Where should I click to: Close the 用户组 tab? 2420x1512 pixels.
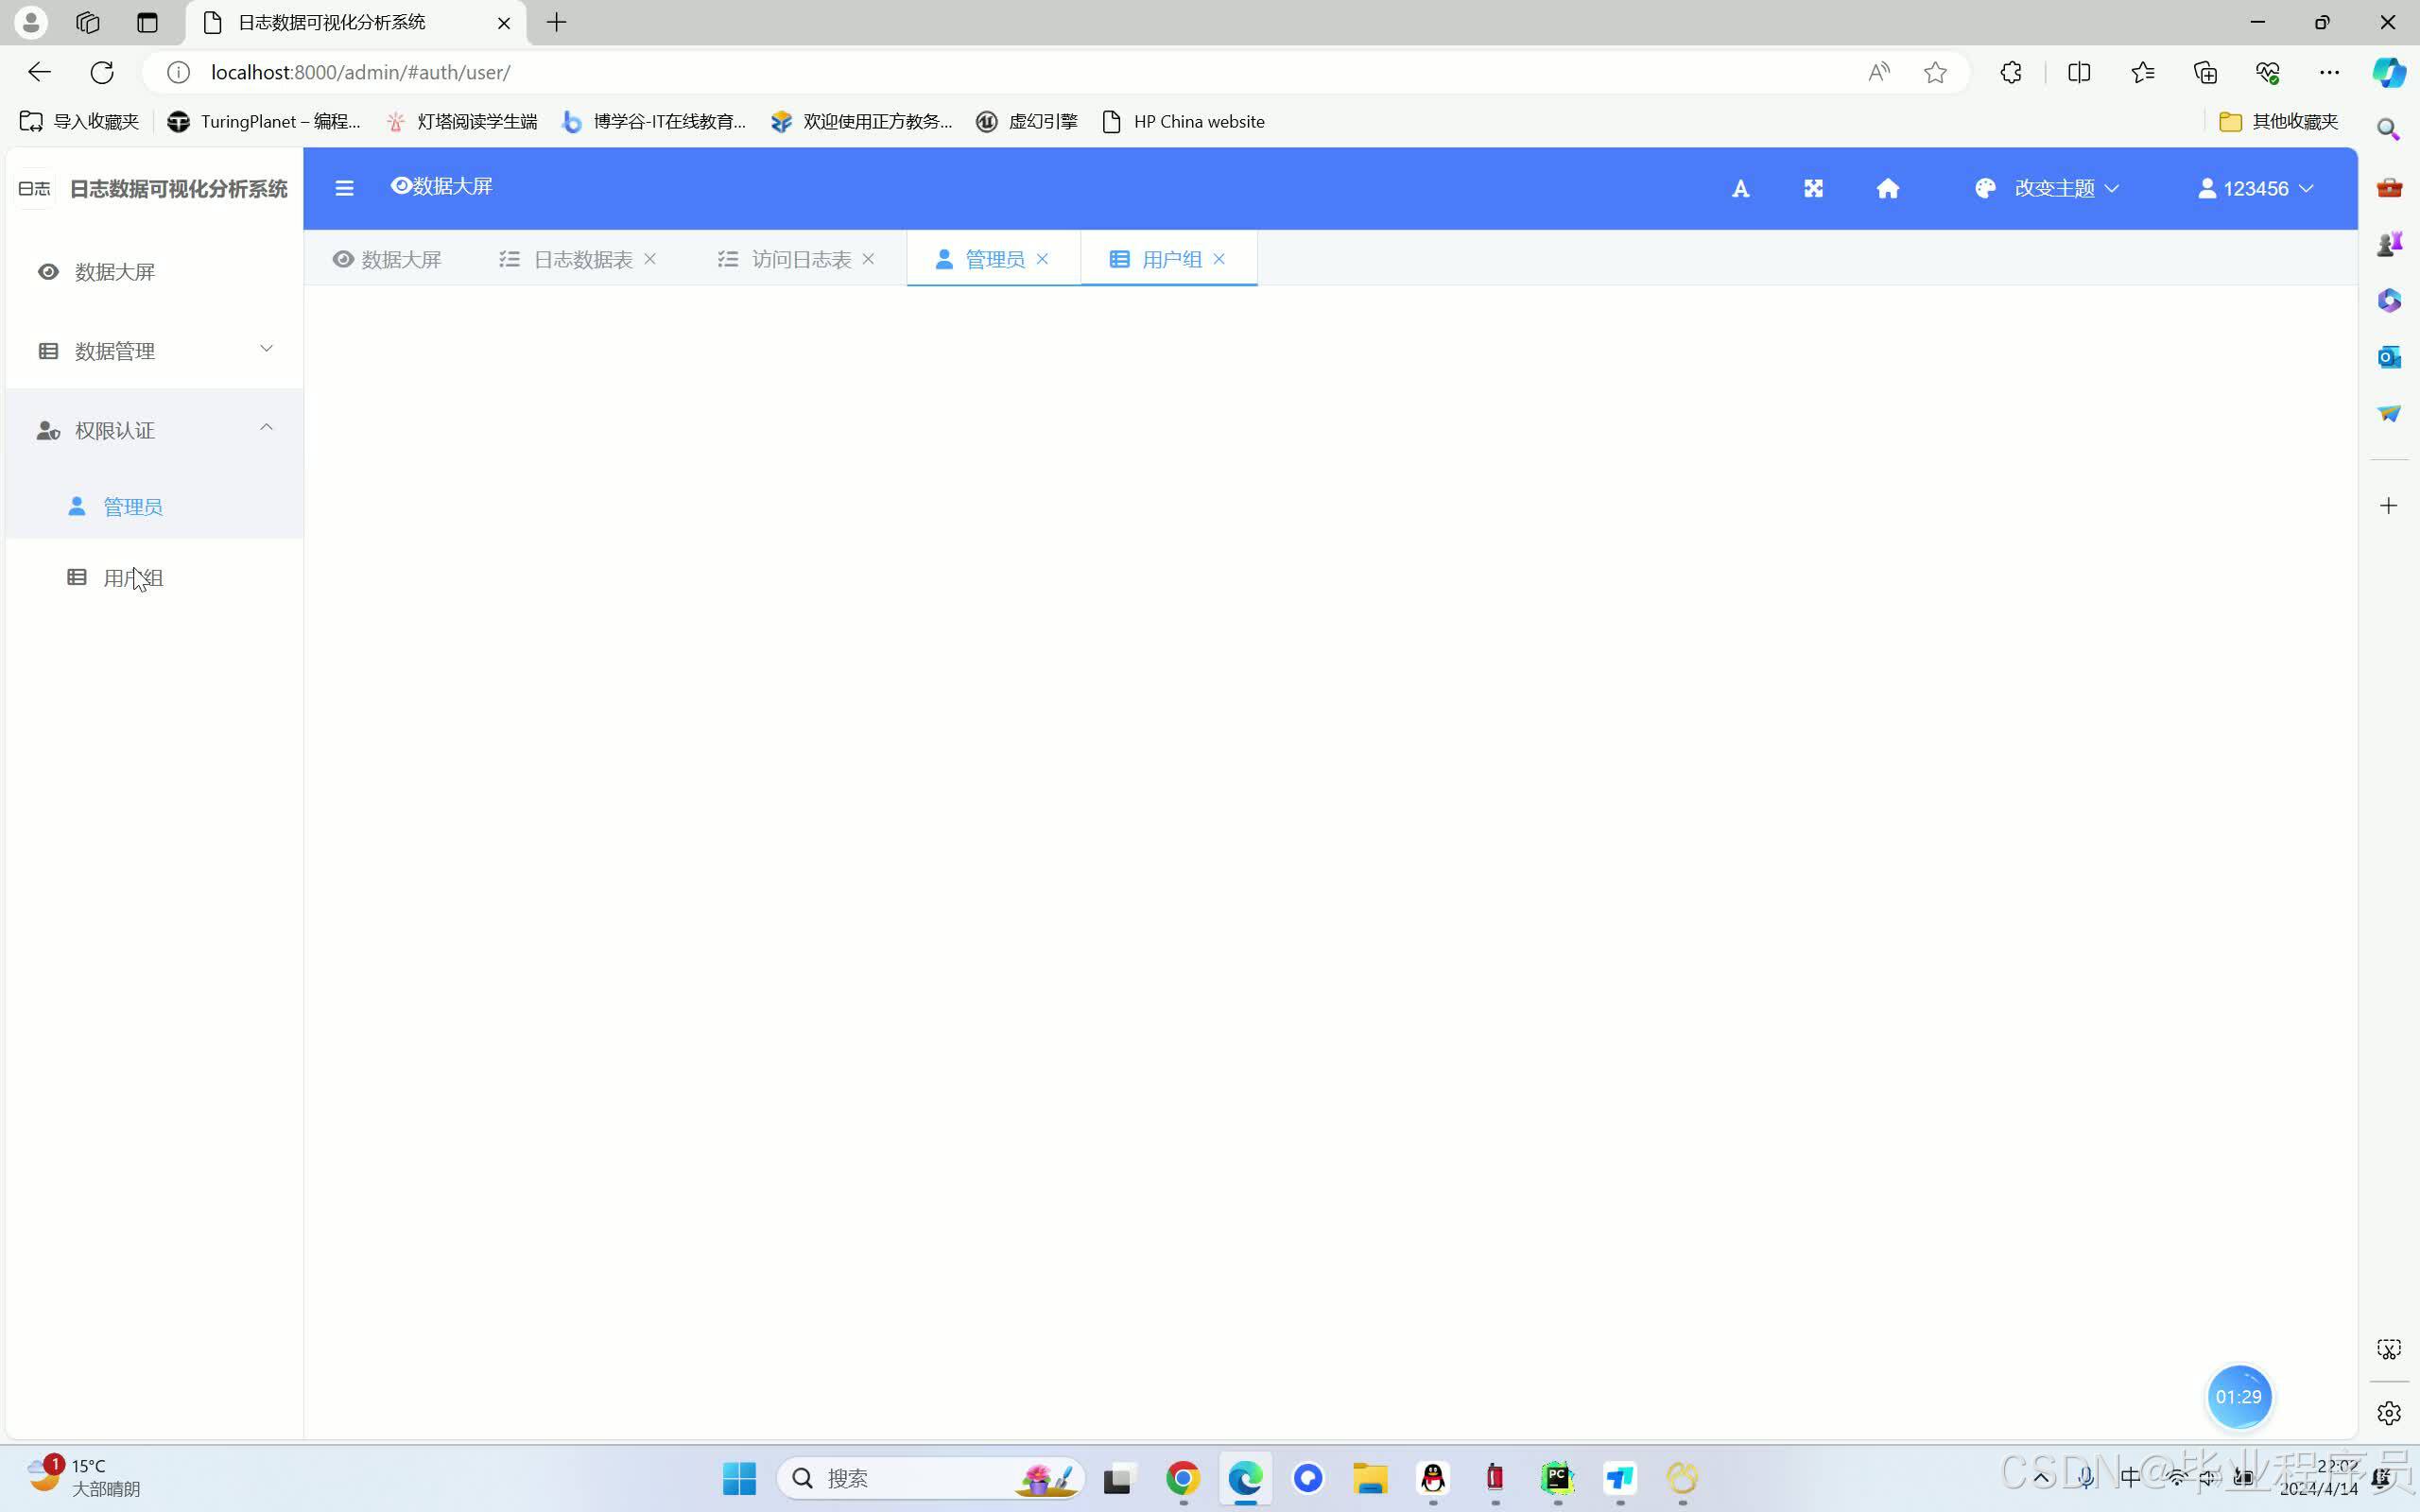click(1219, 258)
